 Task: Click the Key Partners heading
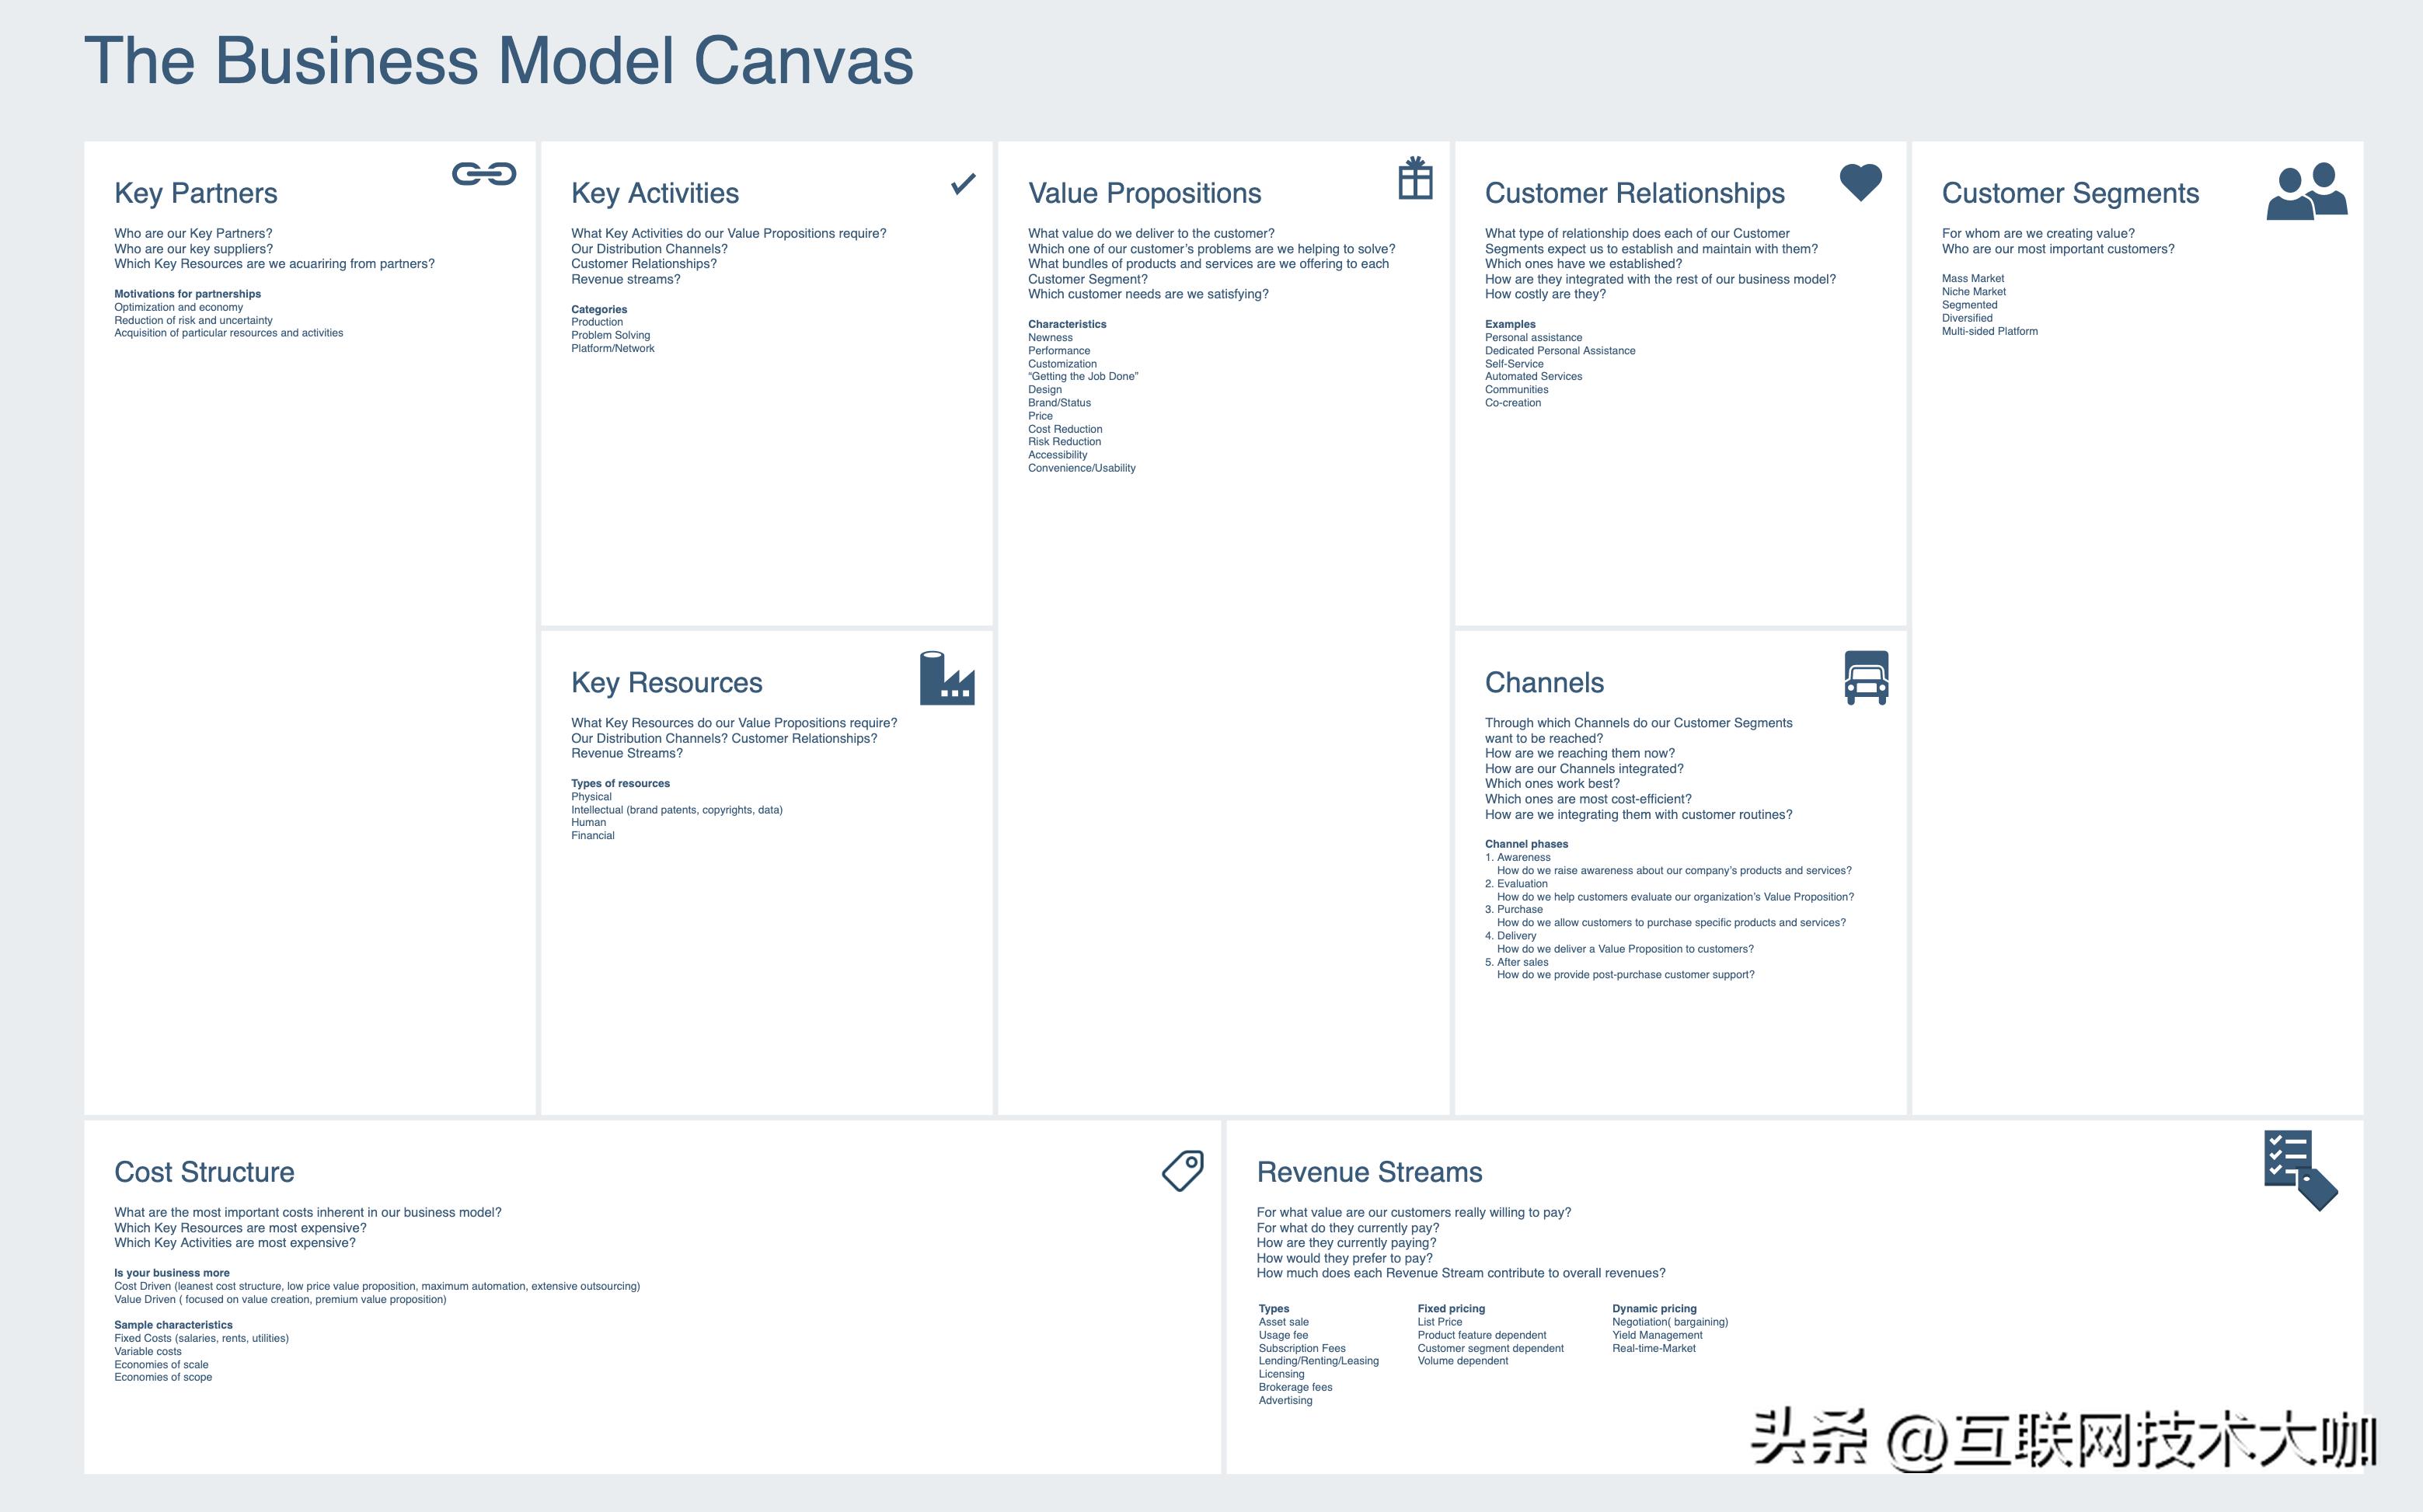tap(196, 193)
